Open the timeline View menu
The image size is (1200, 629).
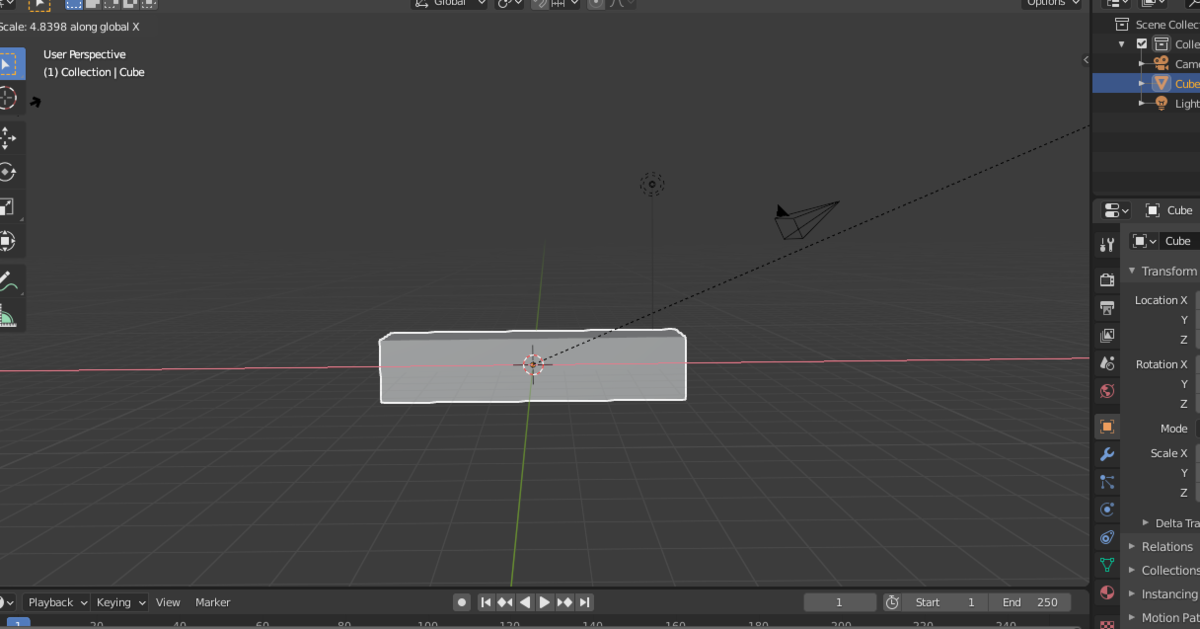coord(168,602)
